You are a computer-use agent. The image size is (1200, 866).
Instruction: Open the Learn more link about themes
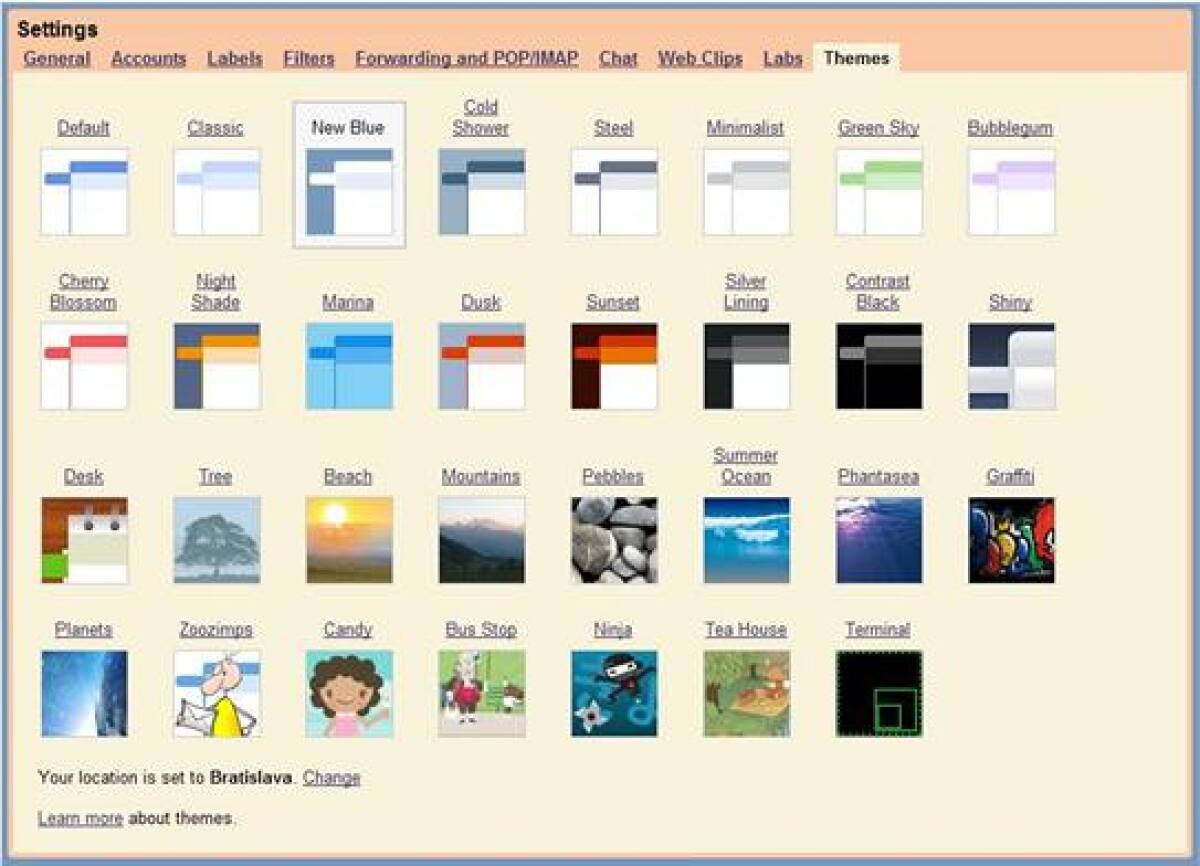click(x=80, y=818)
